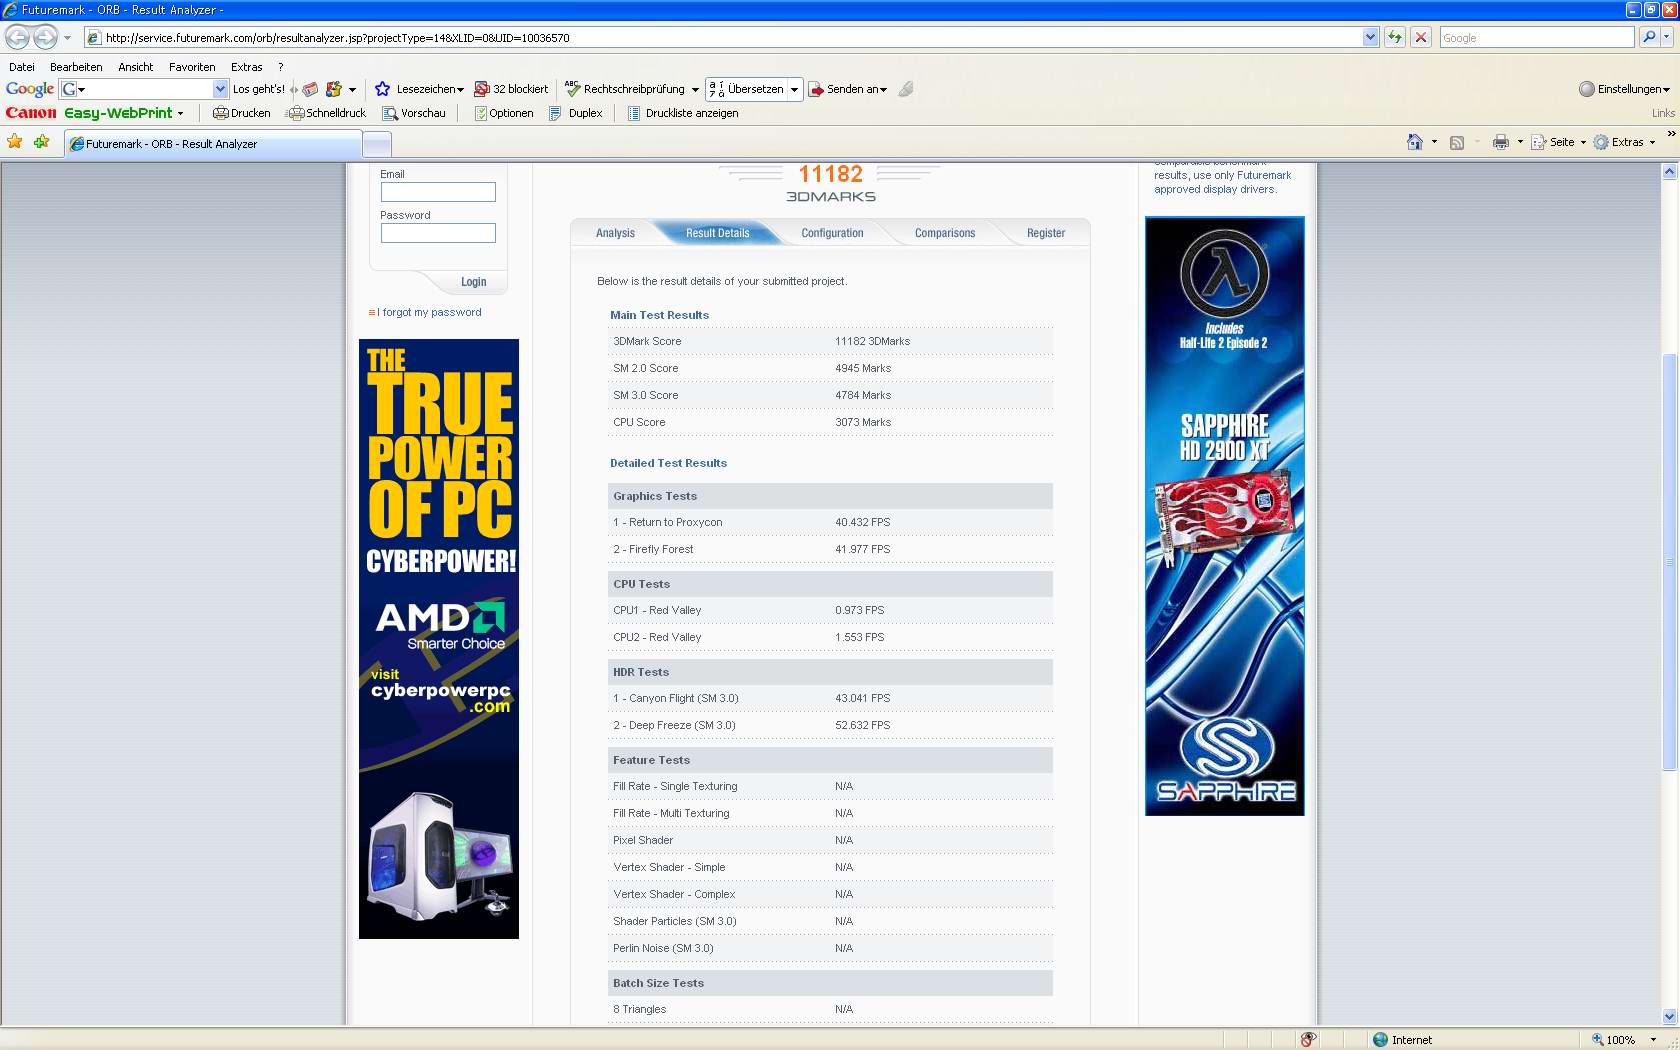Image resolution: width=1680 pixels, height=1050 pixels.
Task: Add to Favorites with the star-plus icon
Action: click(x=41, y=142)
